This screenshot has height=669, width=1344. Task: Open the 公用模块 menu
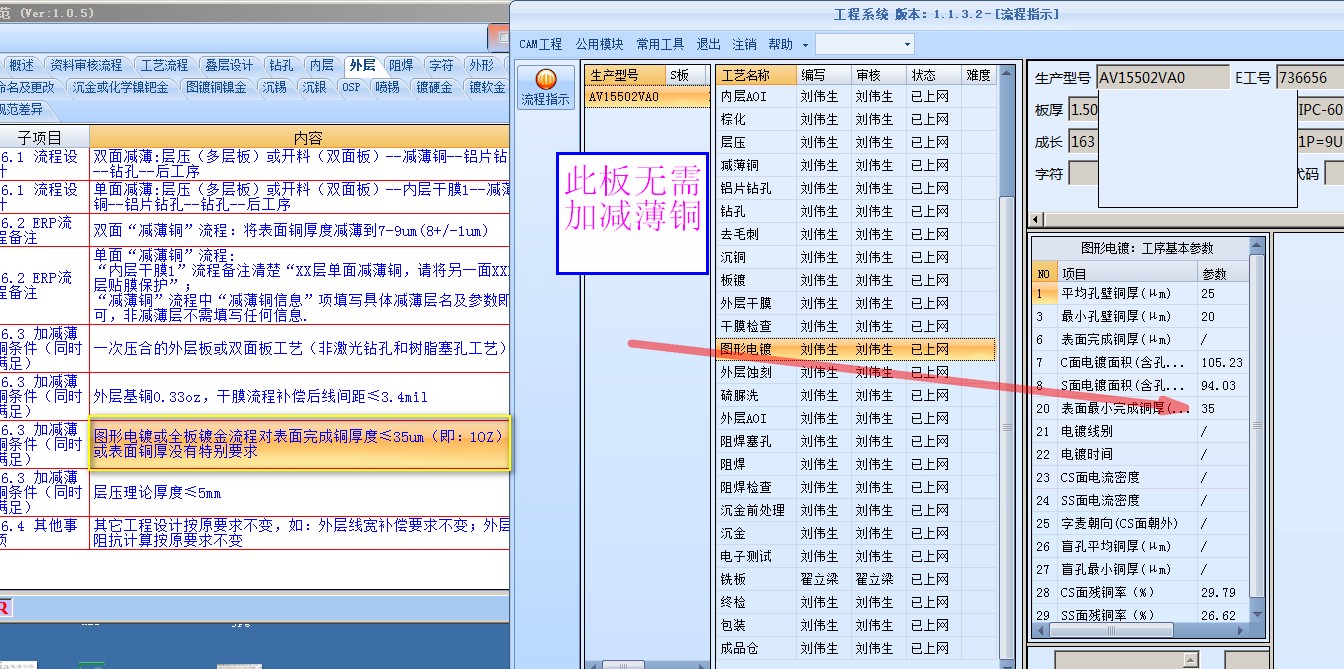click(x=599, y=44)
